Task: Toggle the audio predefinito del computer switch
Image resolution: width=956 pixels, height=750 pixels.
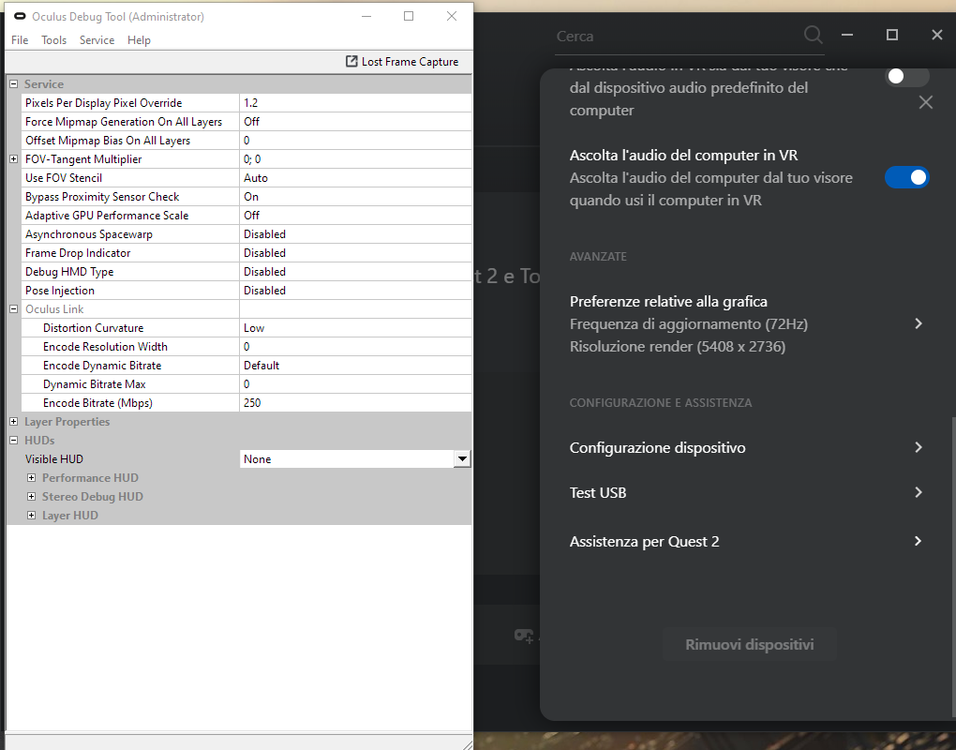Action: coord(907,77)
